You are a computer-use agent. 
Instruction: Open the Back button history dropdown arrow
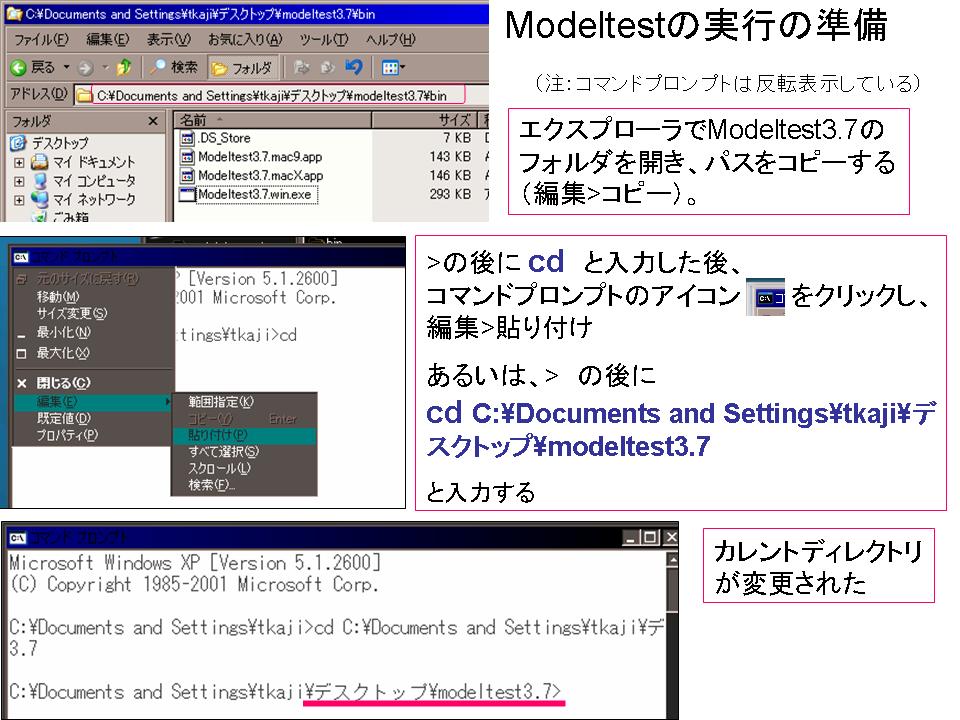coord(68,68)
